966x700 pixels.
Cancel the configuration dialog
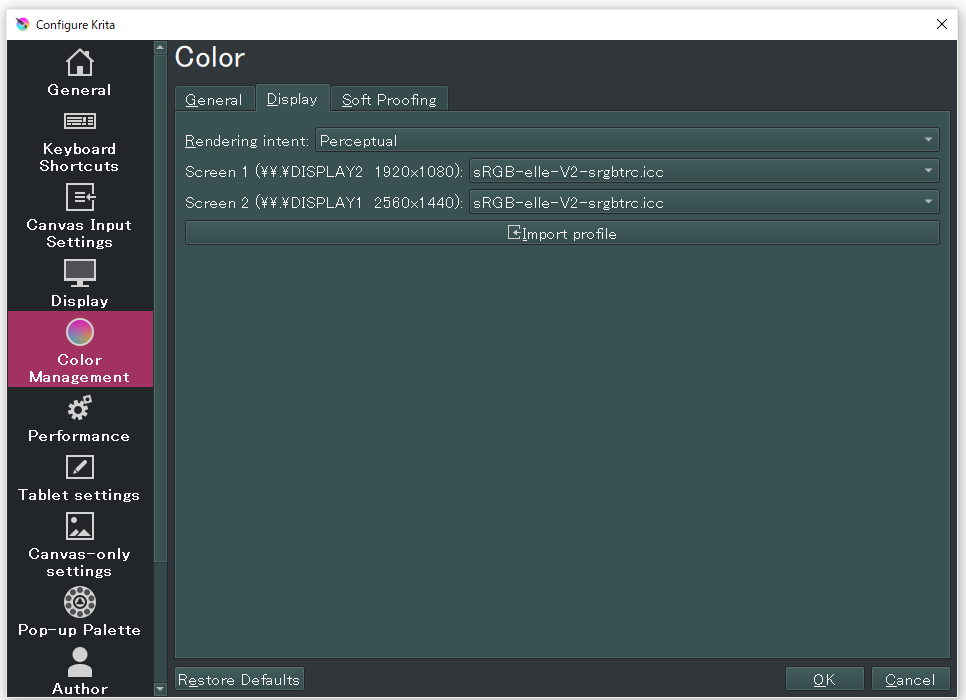pos(910,680)
